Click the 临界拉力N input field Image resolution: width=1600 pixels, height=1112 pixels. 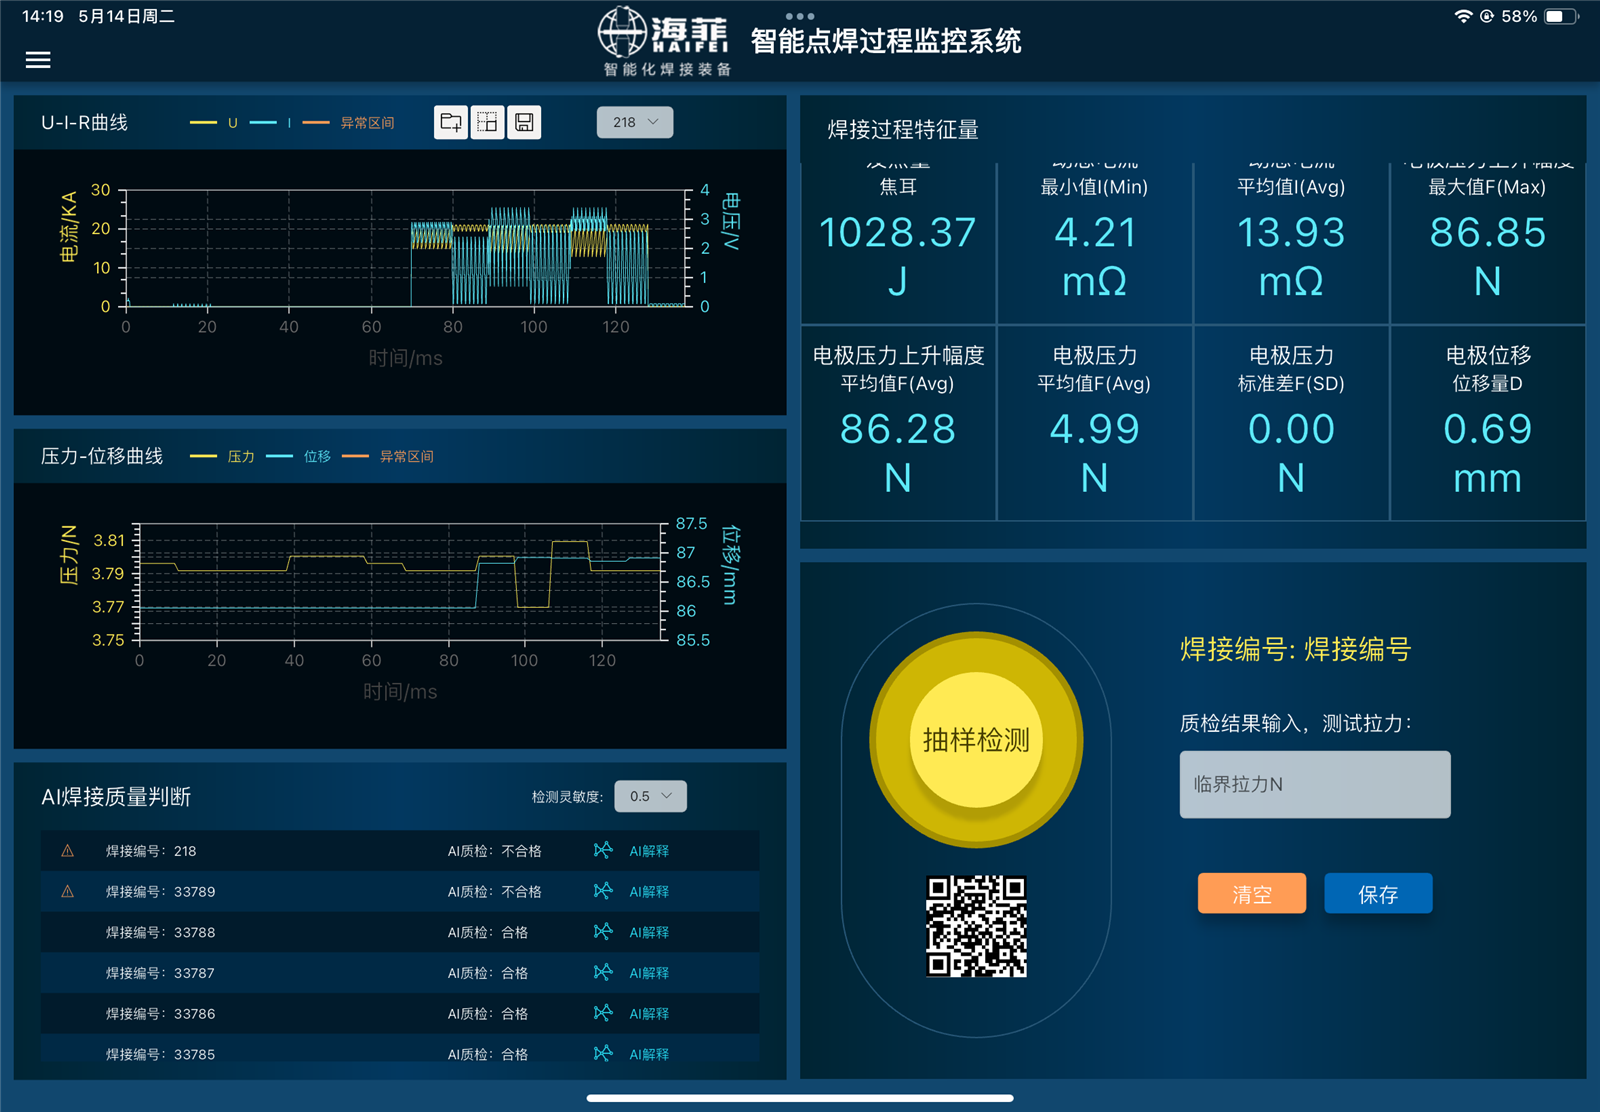[x=1315, y=784]
